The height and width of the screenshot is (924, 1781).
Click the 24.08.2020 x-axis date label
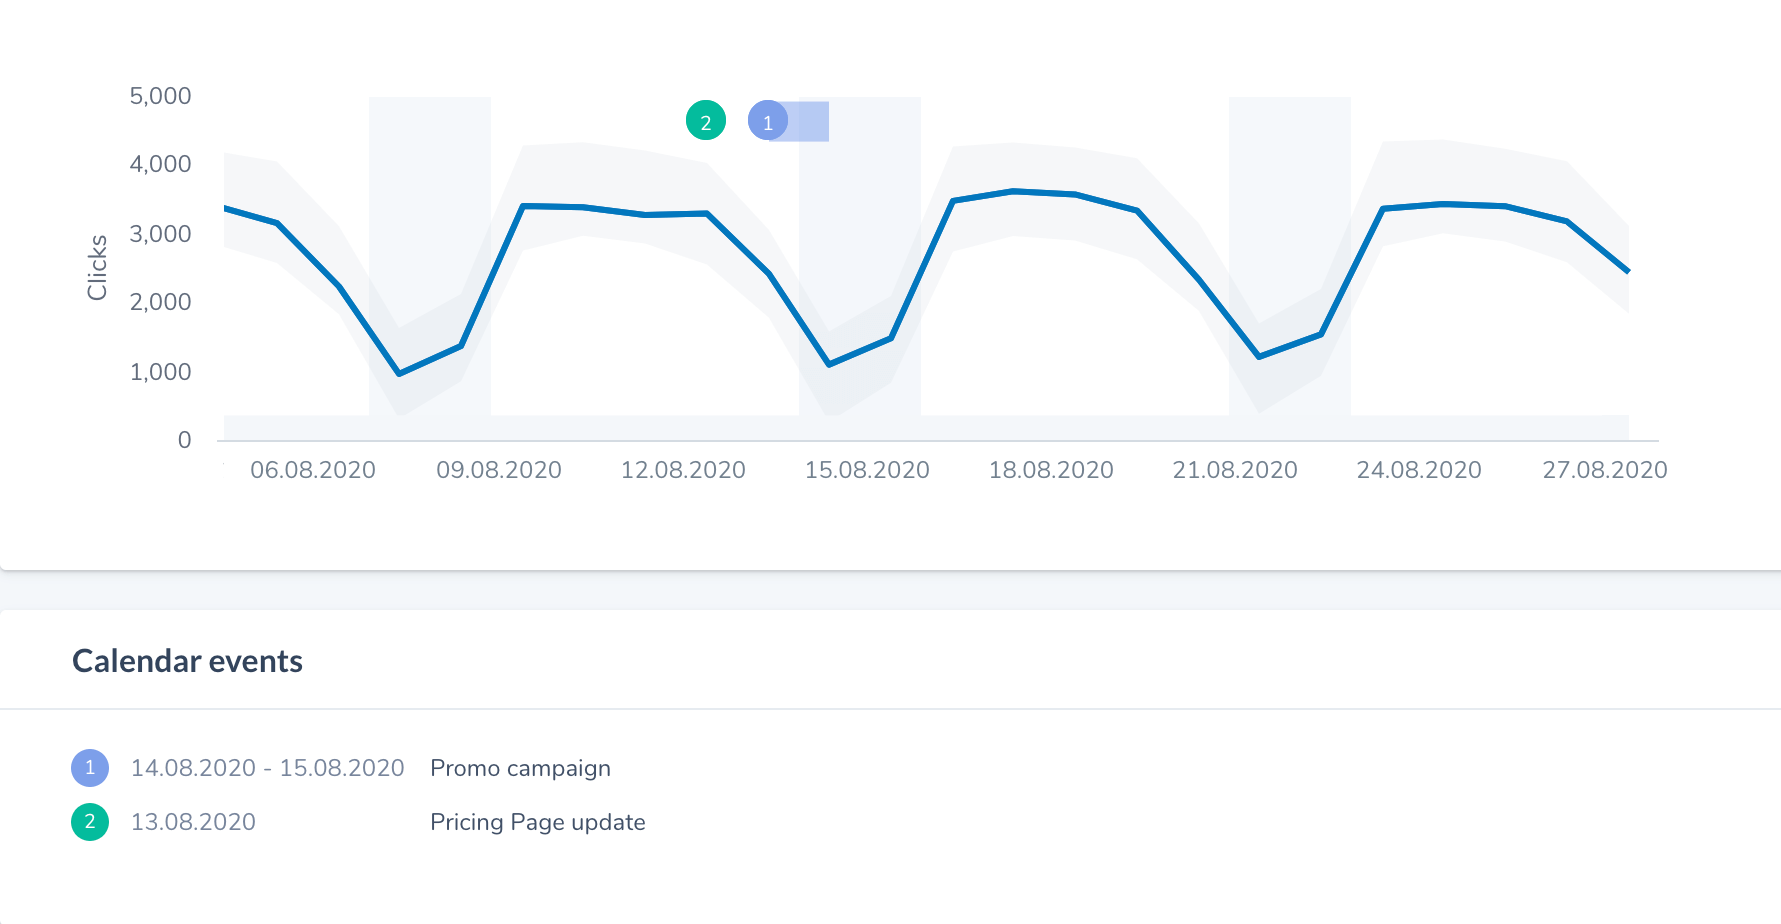click(1419, 470)
